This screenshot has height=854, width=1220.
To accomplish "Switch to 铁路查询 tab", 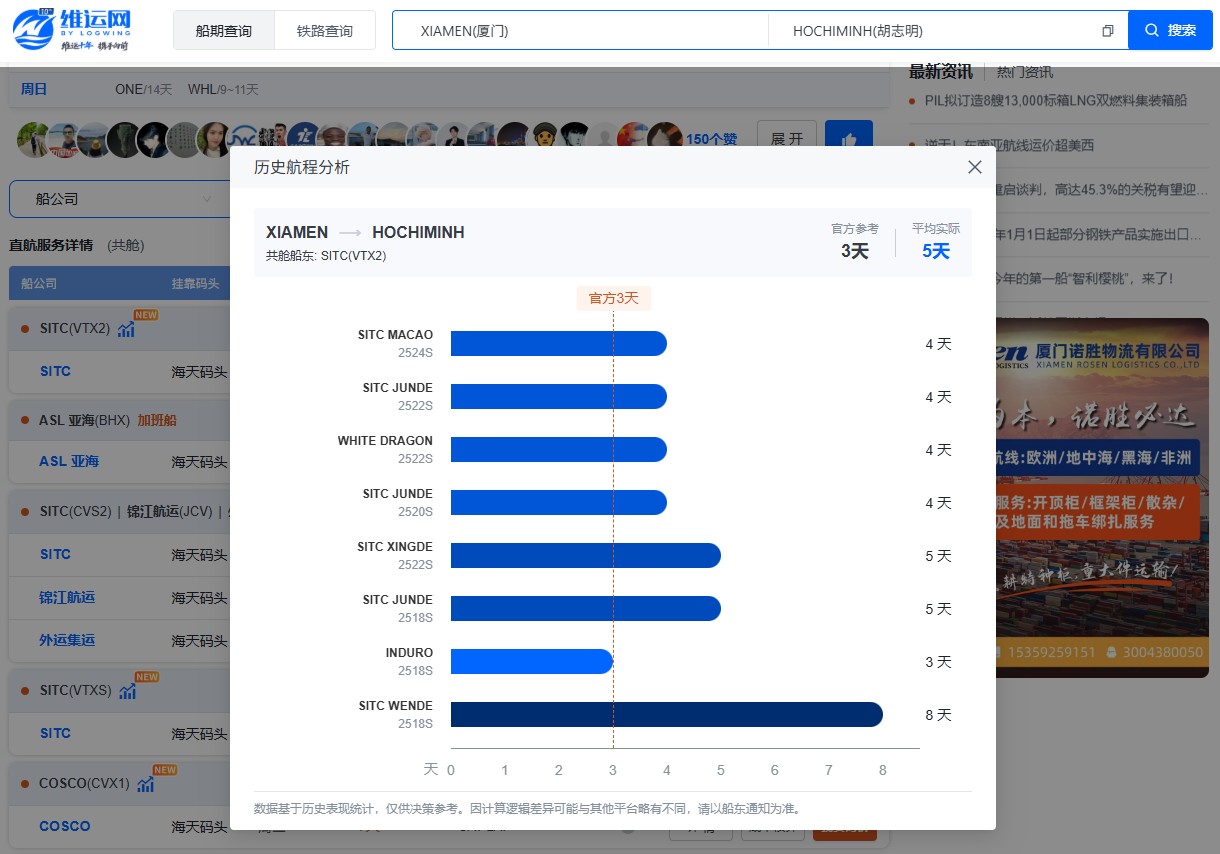I will point(325,31).
